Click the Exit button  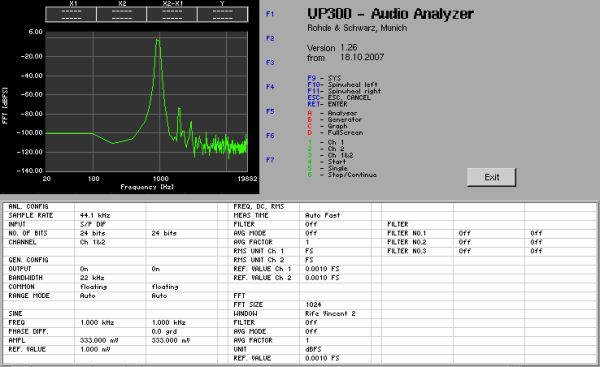pyautogui.click(x=491, y=177)
